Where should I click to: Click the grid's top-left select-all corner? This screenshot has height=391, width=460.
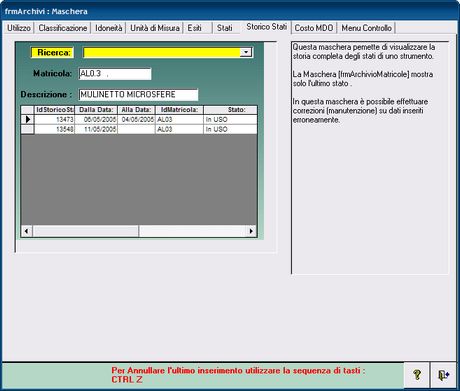point(28,110)
